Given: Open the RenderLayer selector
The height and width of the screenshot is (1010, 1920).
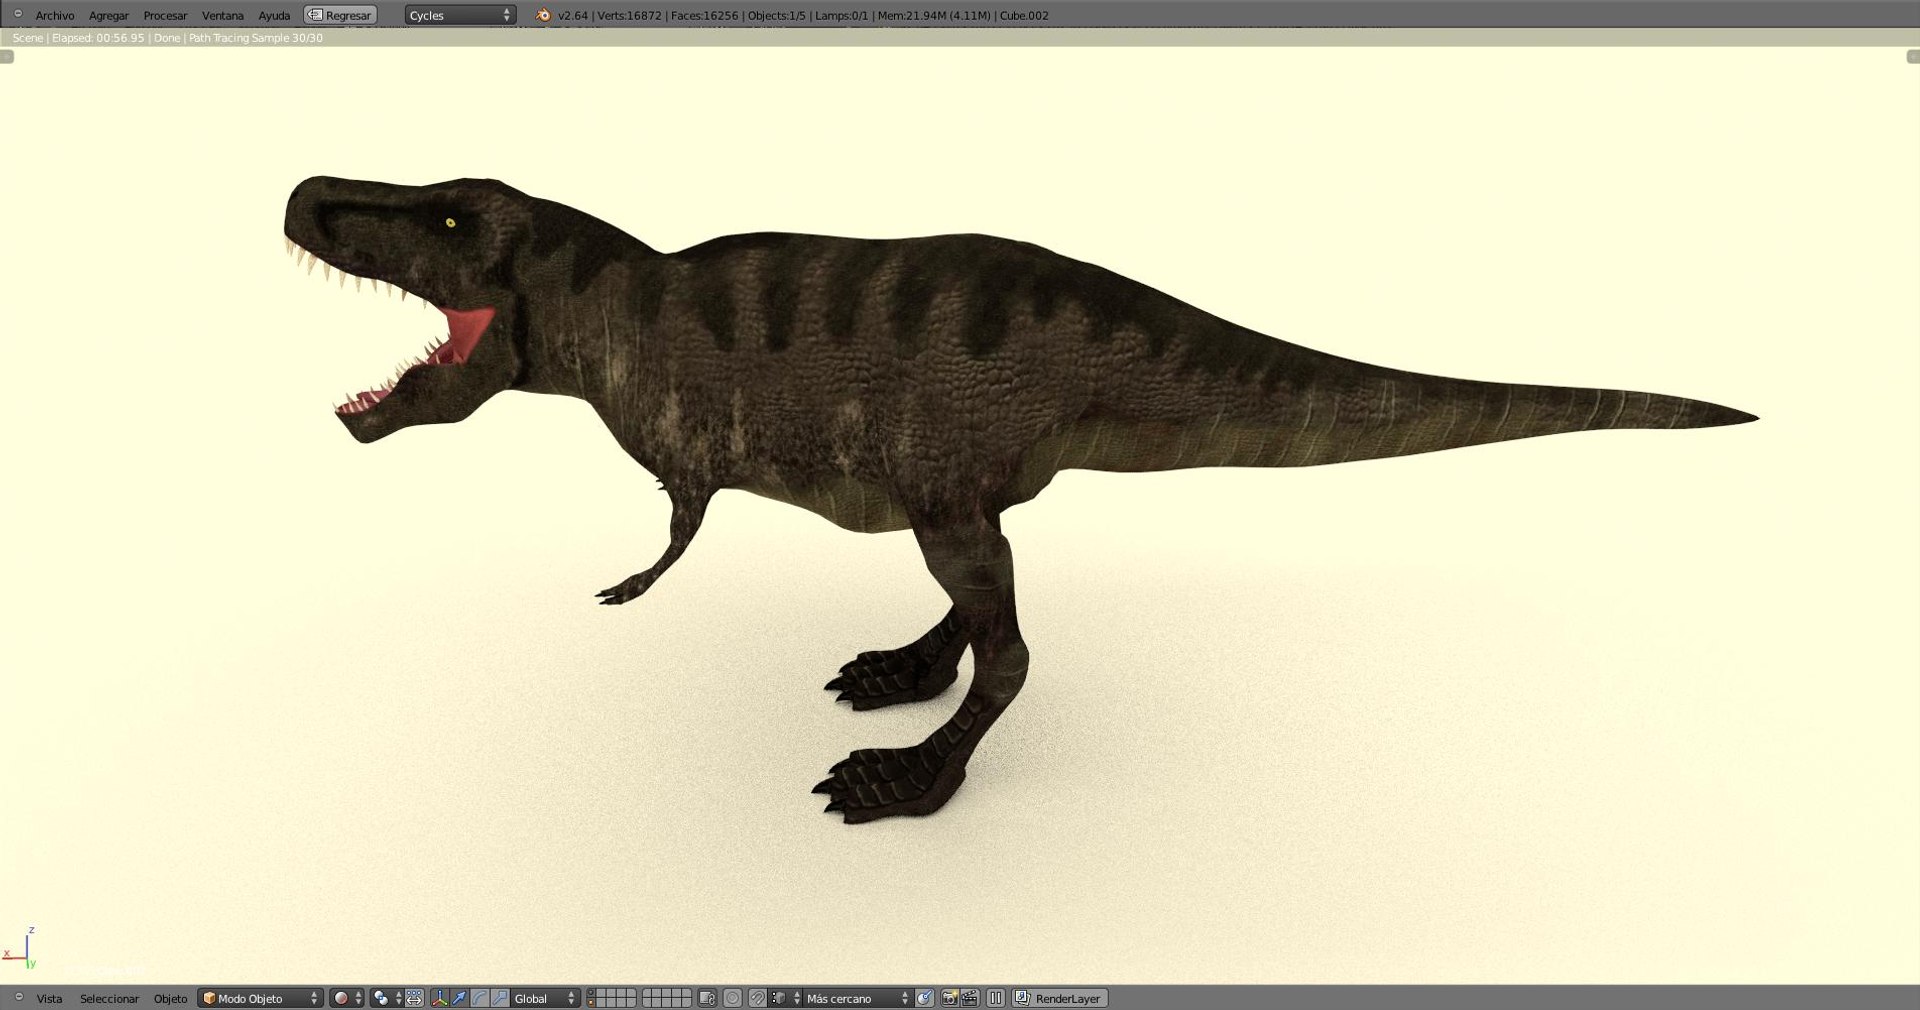Looking at the screenshot, I should pyautogui.click(x=1060, y=998).
